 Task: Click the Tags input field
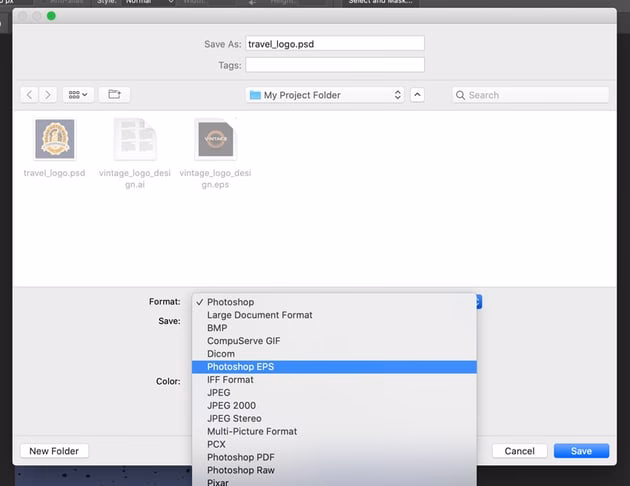pyautogui.click(x=335, y=65)
